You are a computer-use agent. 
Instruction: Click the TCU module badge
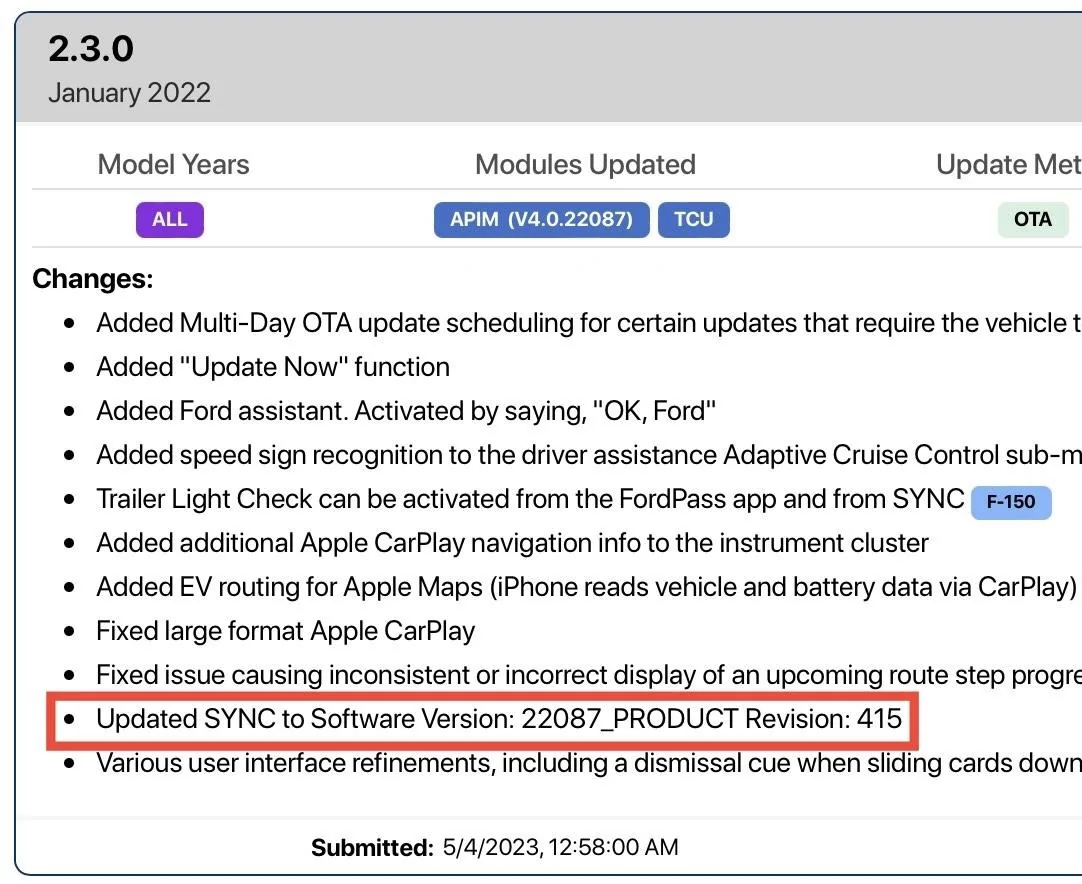click(x=693, y=220)
